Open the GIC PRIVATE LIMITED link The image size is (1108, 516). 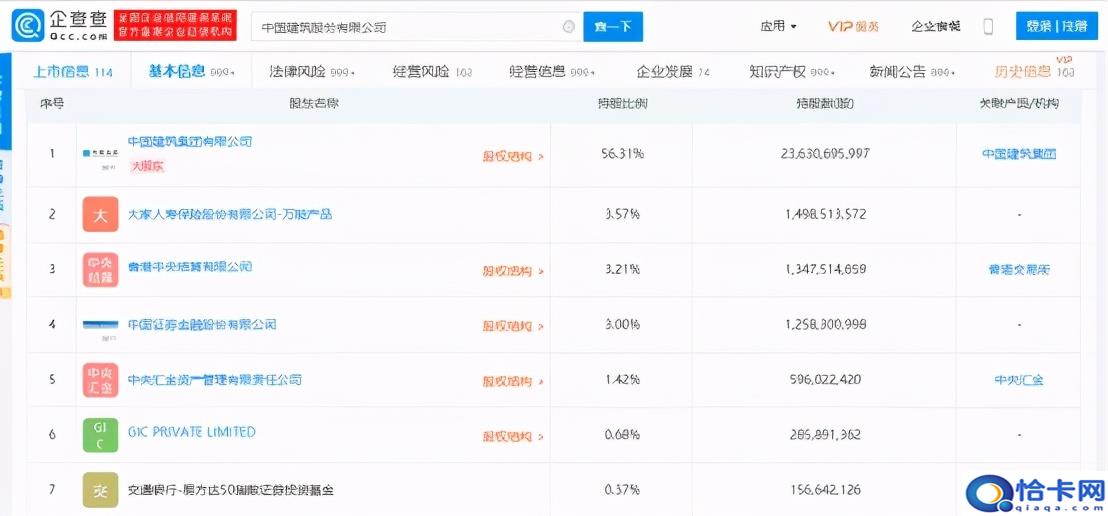coord(192,432)
